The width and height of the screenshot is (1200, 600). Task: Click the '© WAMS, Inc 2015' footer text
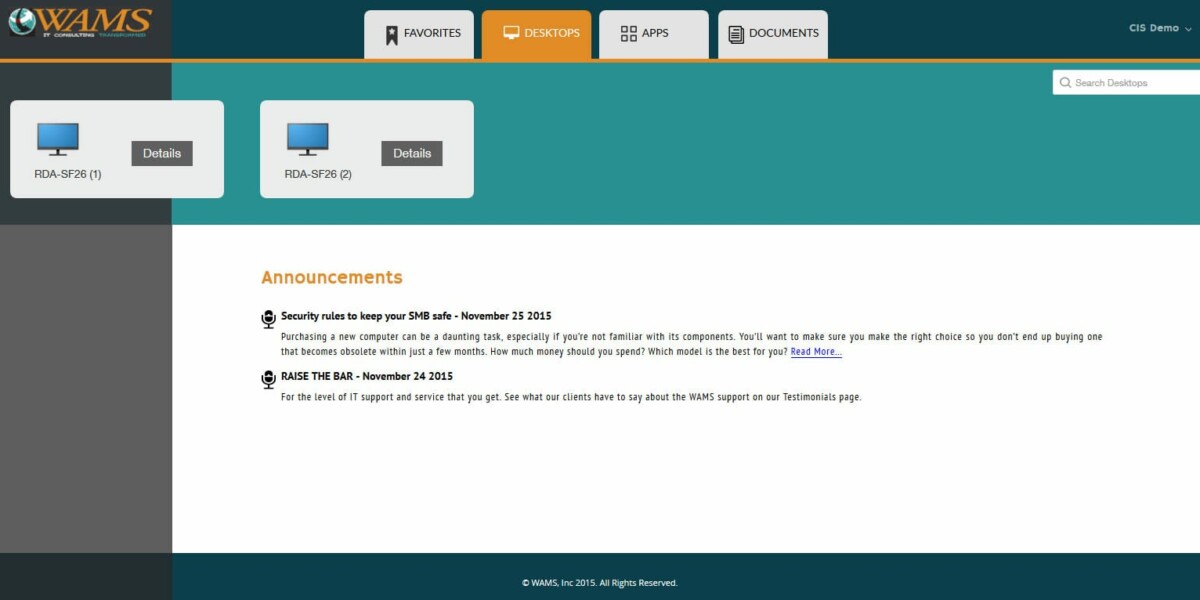coord(600,582)
